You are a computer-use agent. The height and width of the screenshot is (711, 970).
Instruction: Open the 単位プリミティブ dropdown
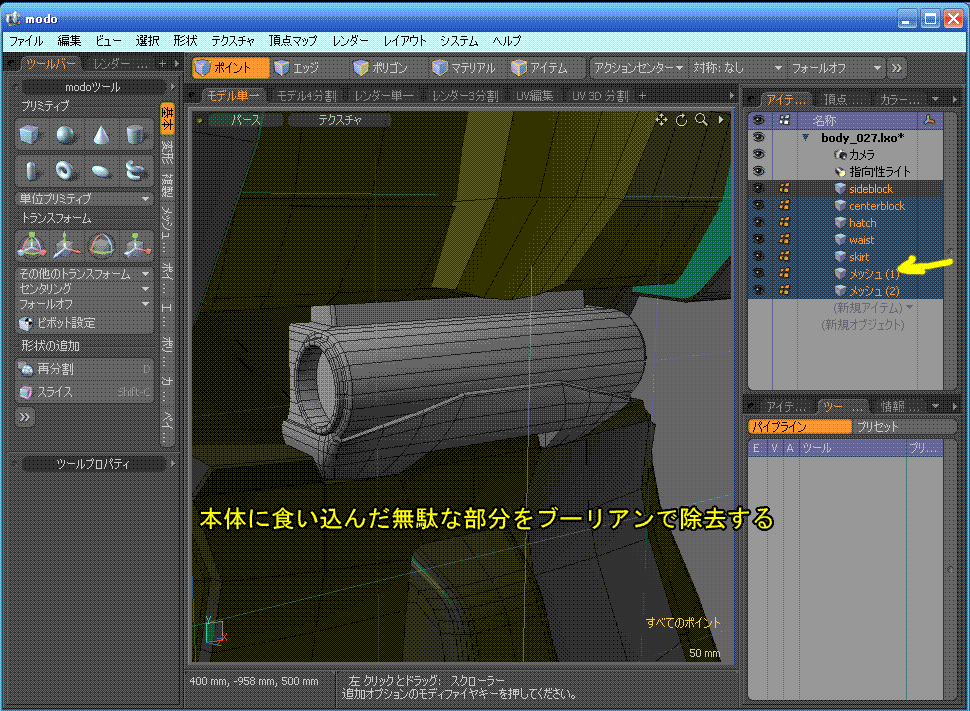(x=83, y=198)
